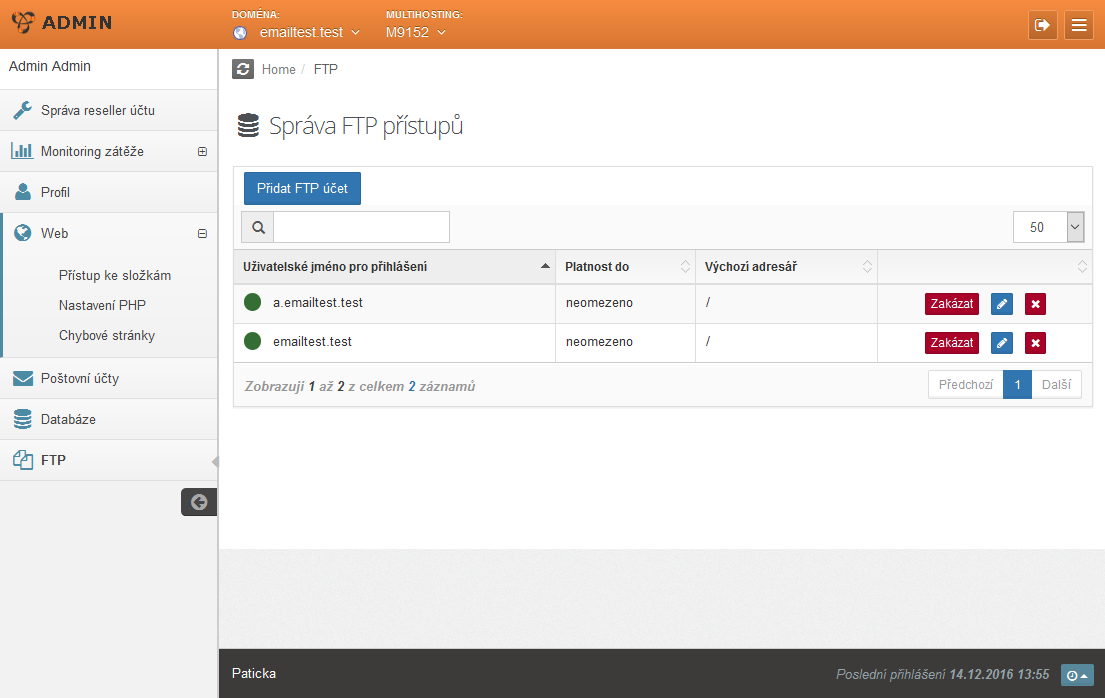Viewport: 1105px width, 698px height.
Task: Delete the emailtest.test FTP account
Action: [x=1035, y=343]
